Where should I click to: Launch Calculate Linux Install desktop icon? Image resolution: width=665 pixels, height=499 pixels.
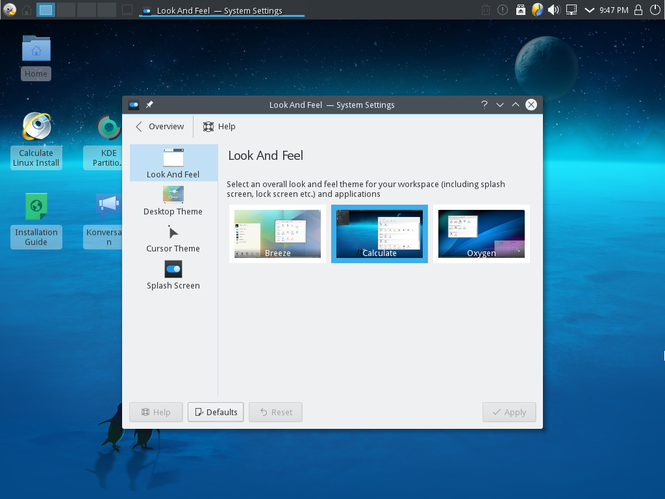pyautogui.click(x=36, y=140)
